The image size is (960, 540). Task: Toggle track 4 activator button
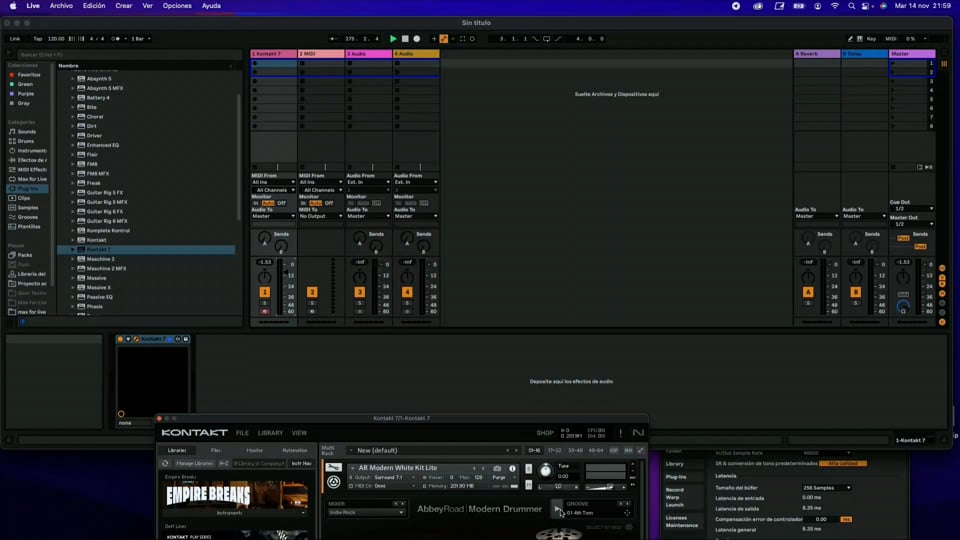(407, 292)
